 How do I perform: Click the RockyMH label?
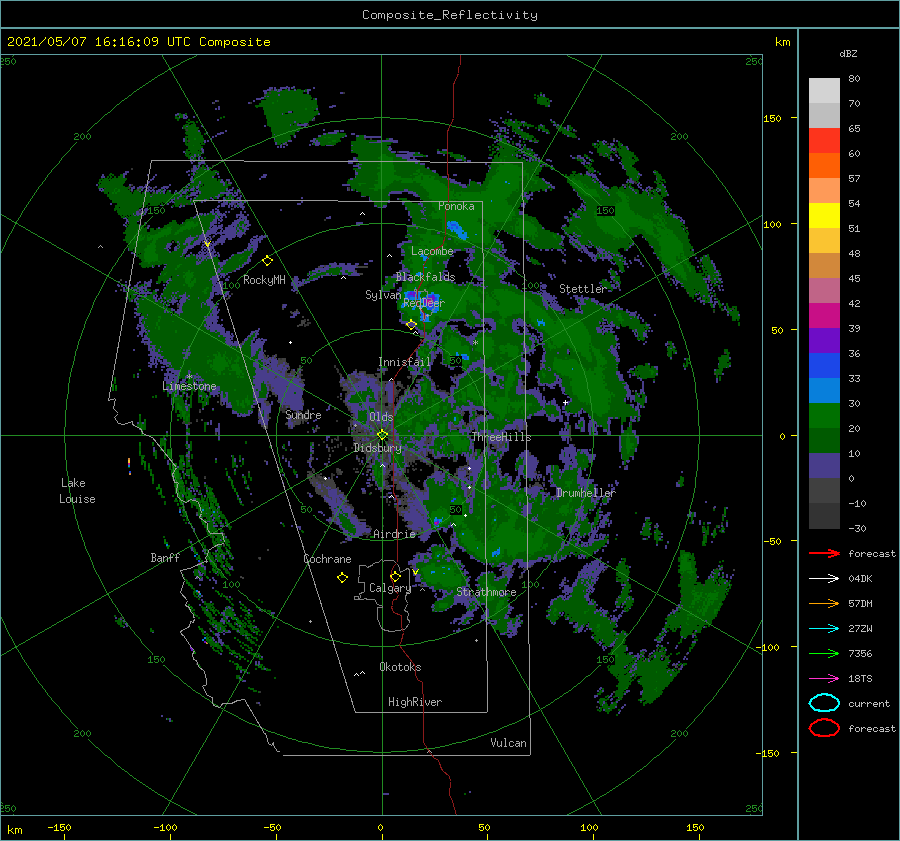click(264, 280)
